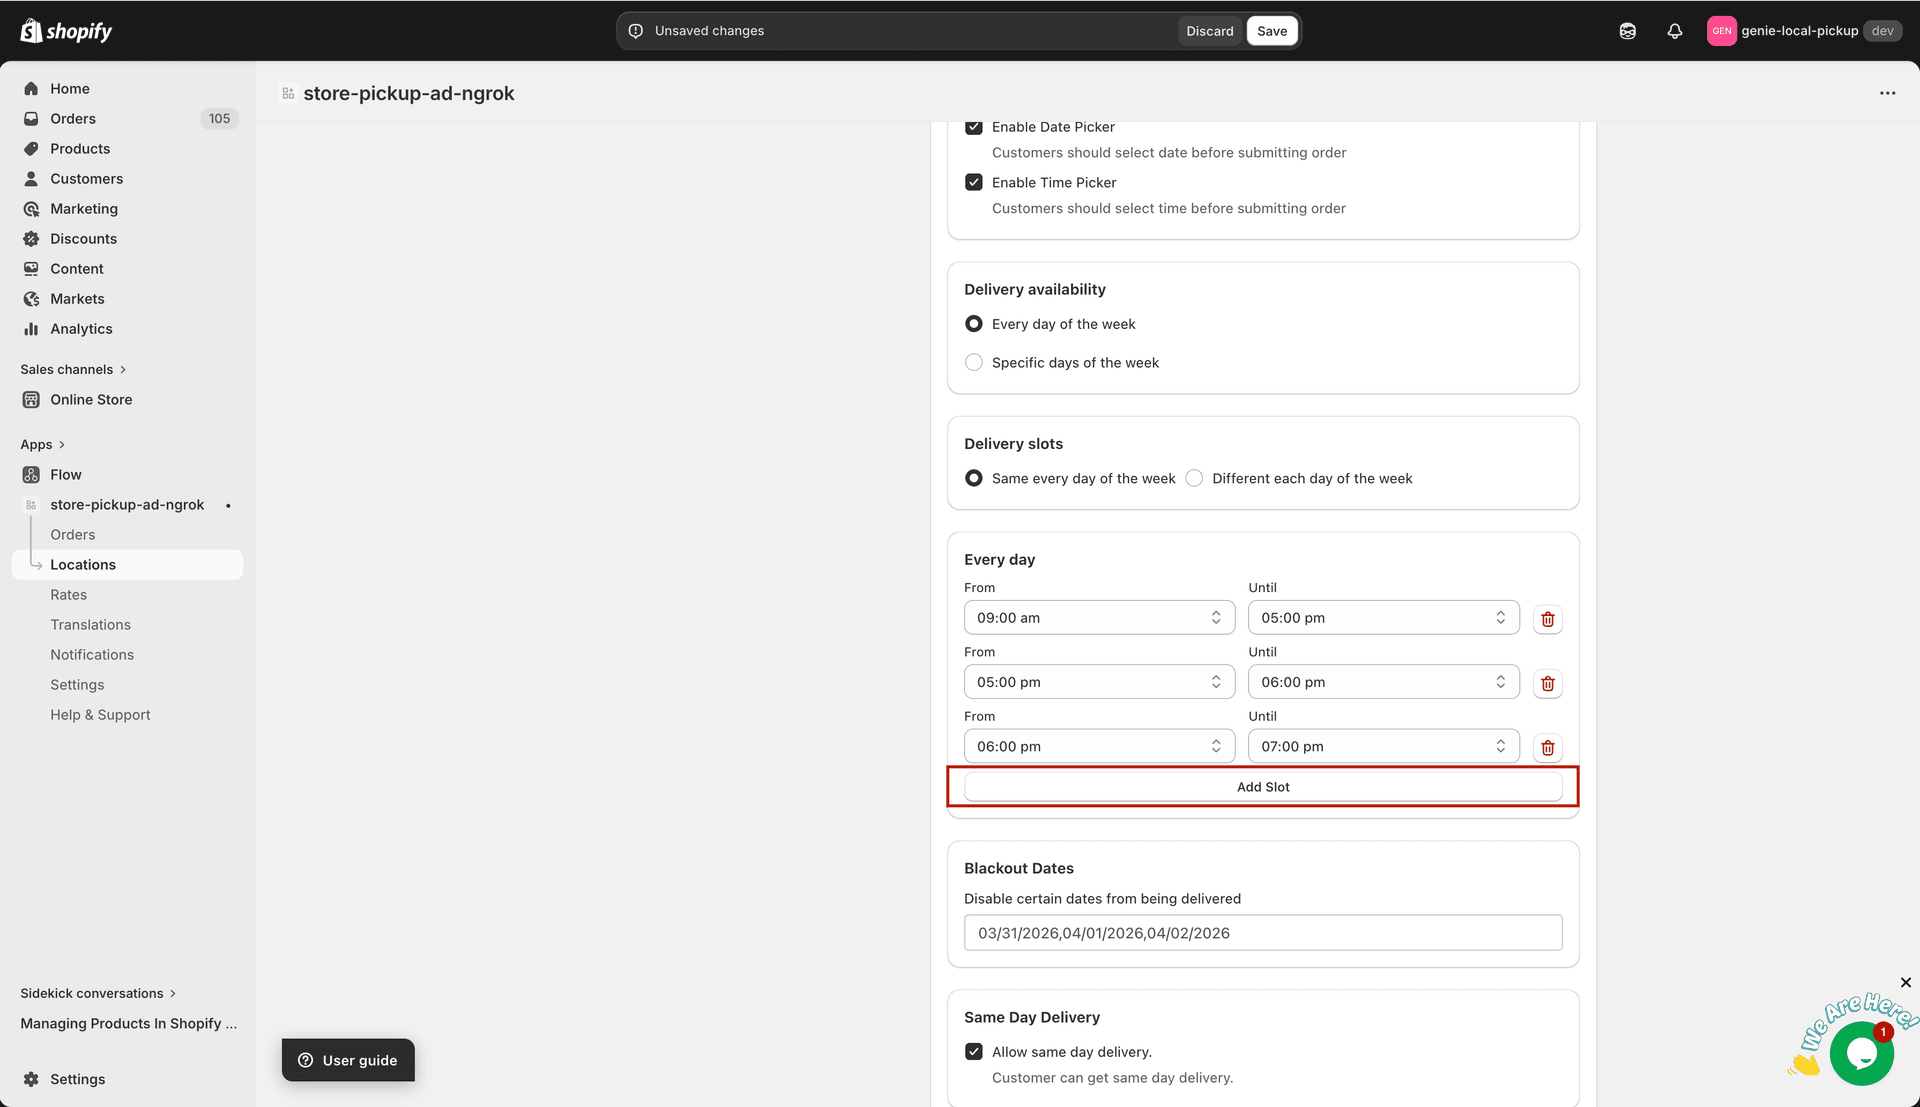The width and height of the screenshot is (1920, 1107).
Task: Open the three-dot more actions menu
Action: click(1887, 93)
